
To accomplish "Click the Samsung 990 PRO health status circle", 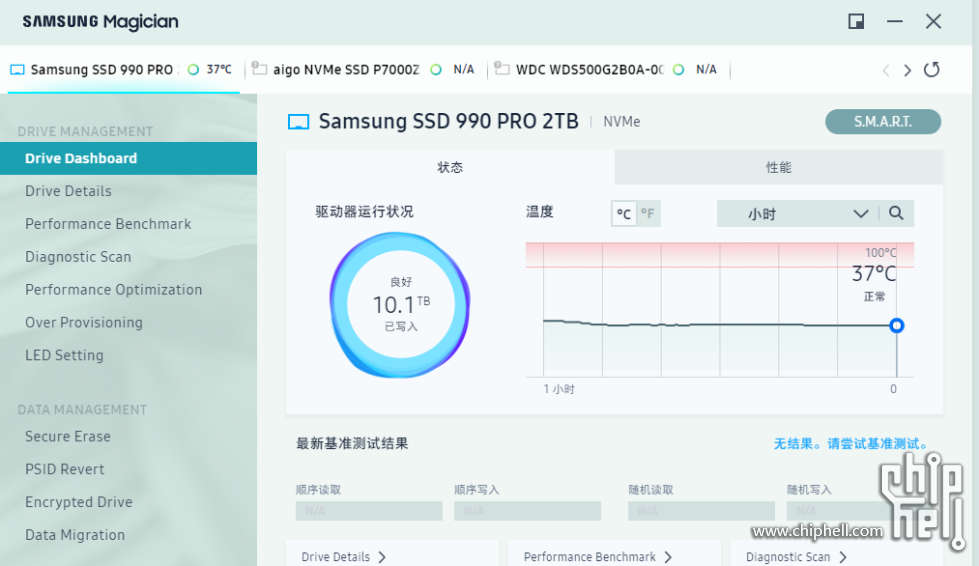I will (x=194, y=69).
